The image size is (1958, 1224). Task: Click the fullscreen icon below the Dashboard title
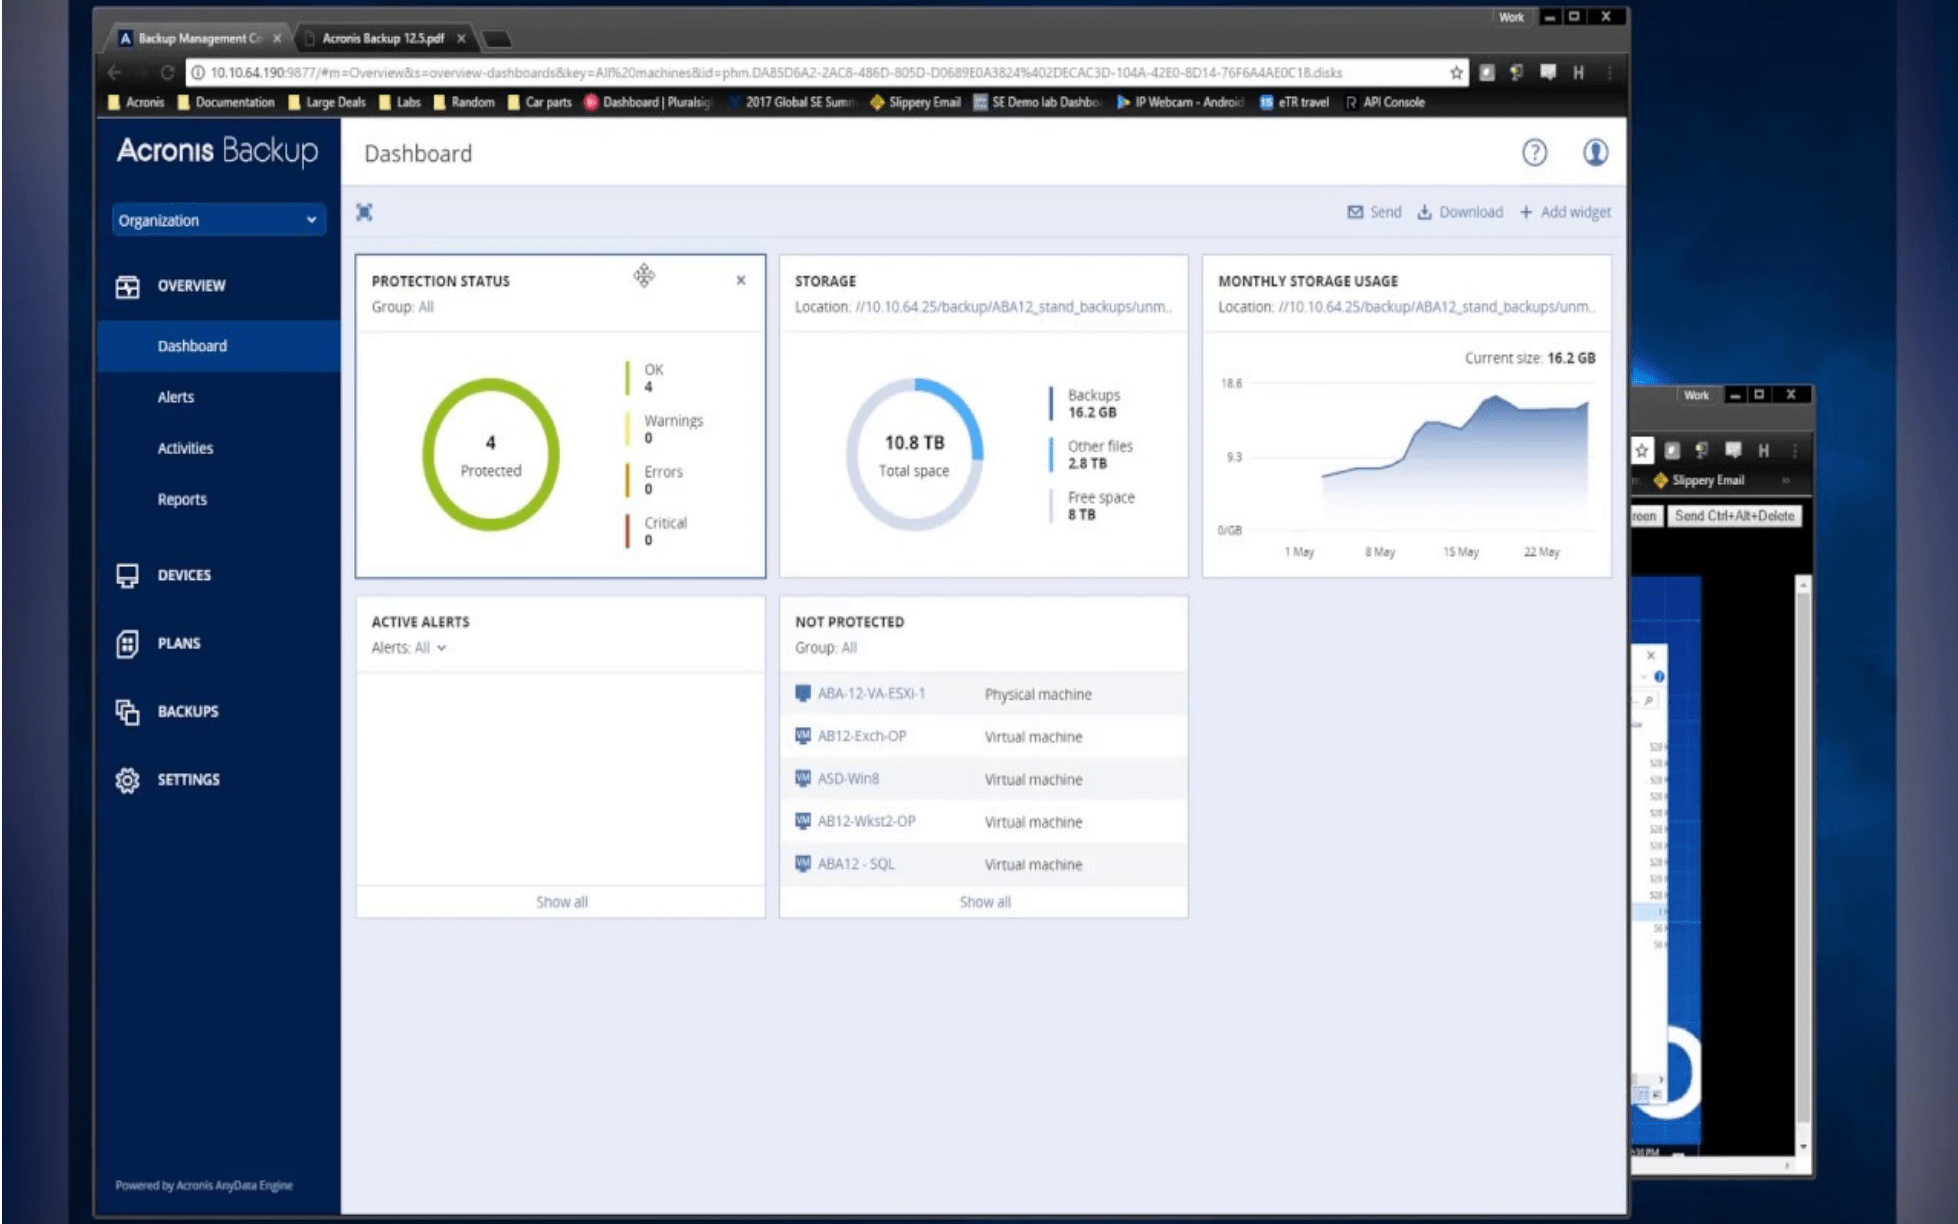point(365,212)
